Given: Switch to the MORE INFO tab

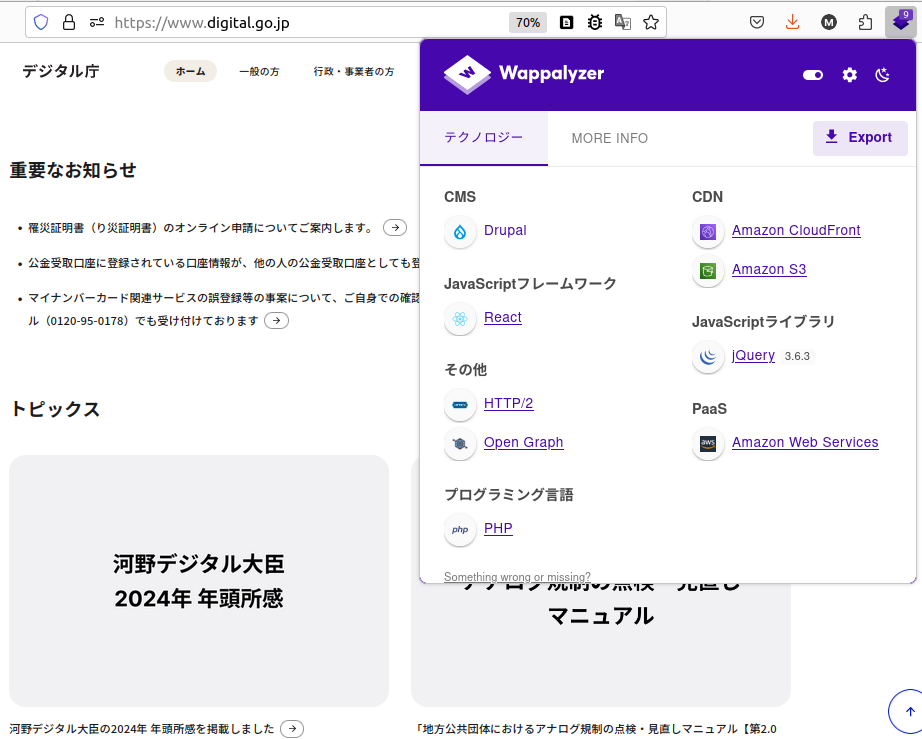Looking at the screenshot, I should [609, 138].
